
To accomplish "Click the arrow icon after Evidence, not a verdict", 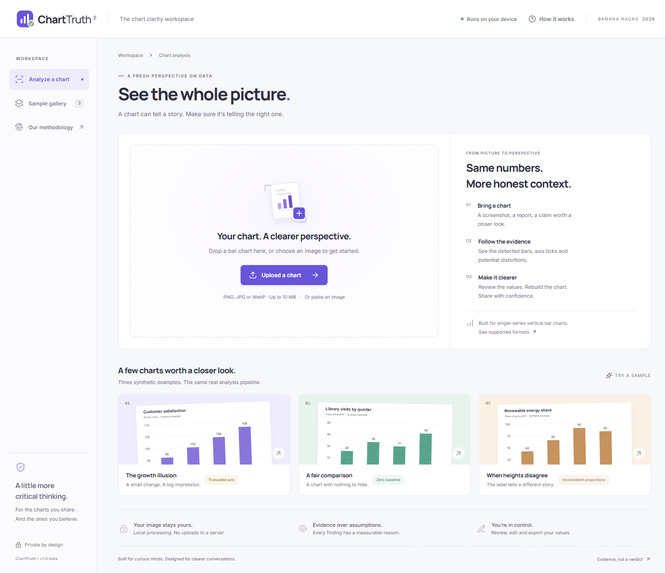I will pos(648,559).
